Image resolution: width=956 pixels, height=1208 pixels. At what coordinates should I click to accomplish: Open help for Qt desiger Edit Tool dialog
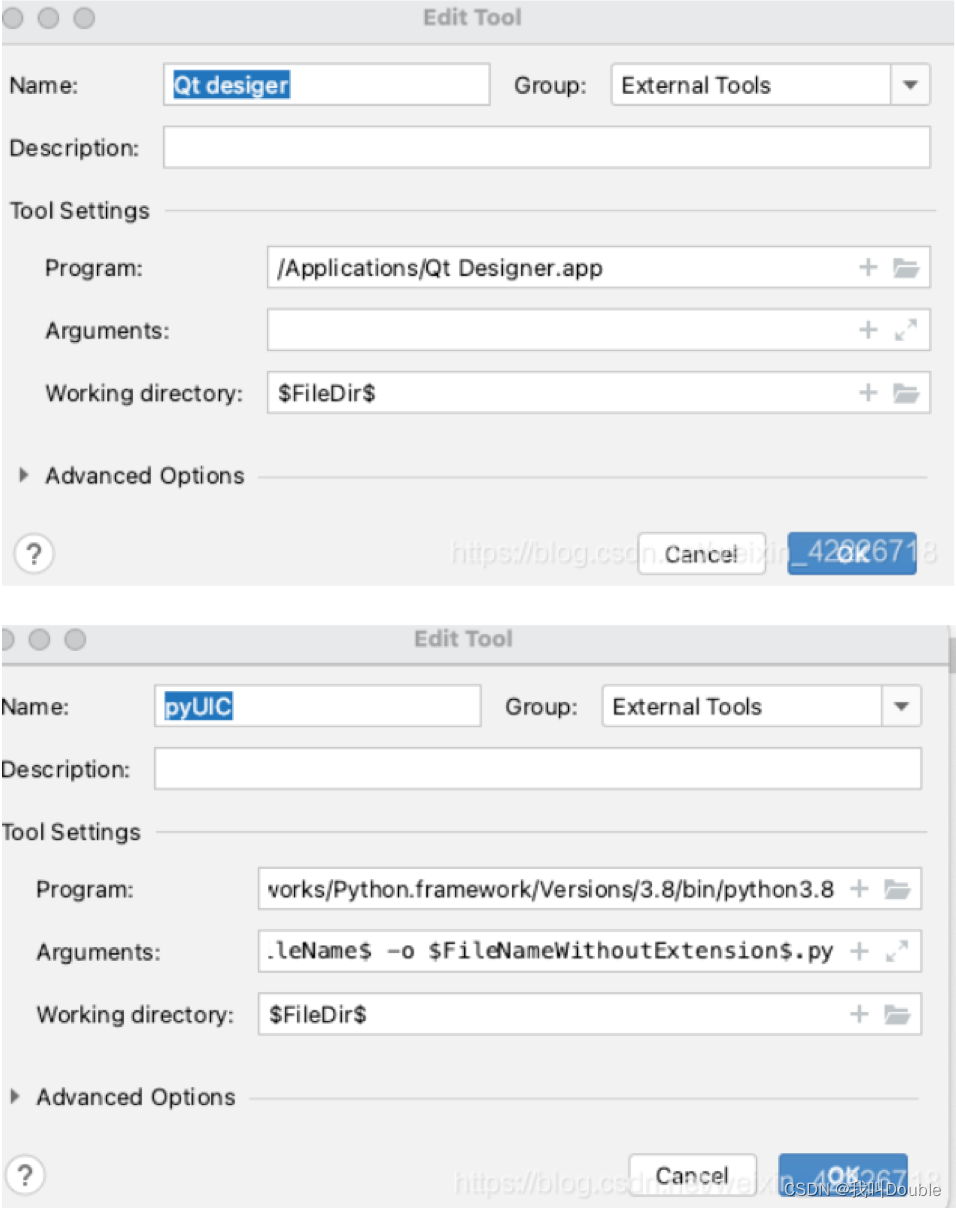click(x=33, y=553)
